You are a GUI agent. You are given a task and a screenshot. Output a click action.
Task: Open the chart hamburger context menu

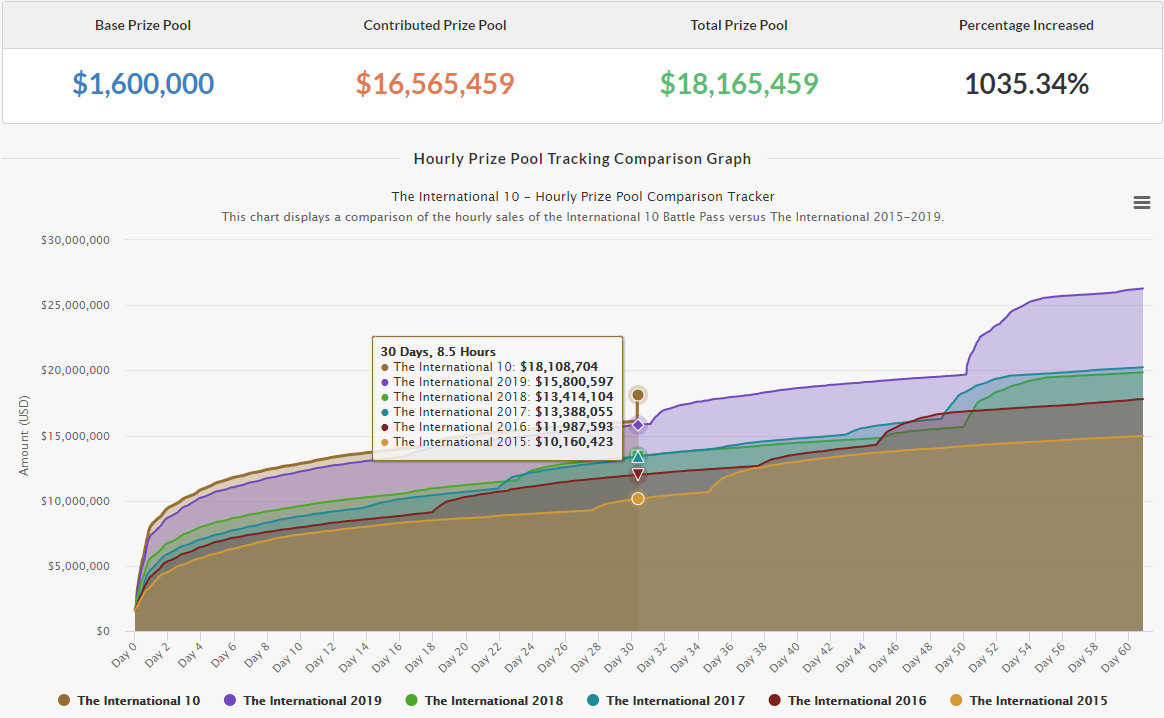[x=1142, y=202]
